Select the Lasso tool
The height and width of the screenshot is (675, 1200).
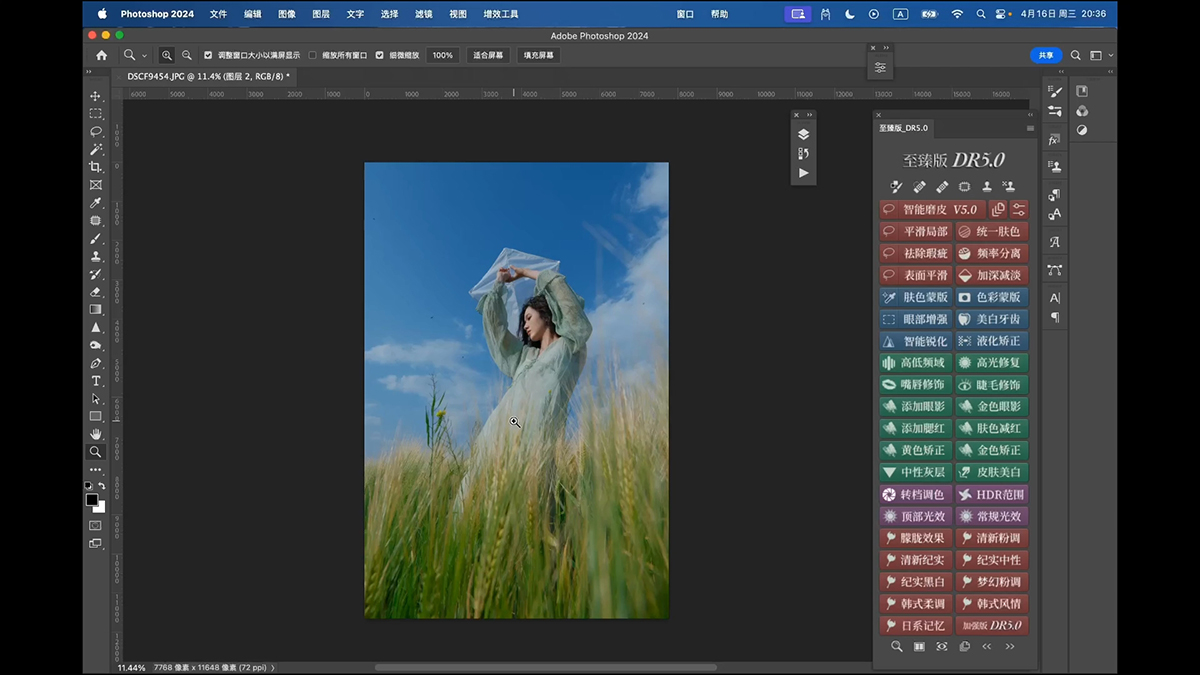[x=96, y=131]
